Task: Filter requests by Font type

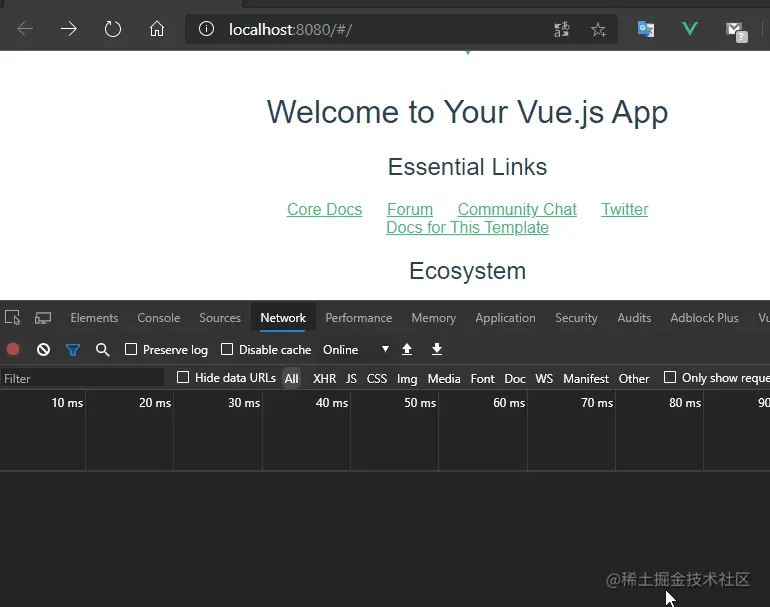Action: tap(482, 379)
